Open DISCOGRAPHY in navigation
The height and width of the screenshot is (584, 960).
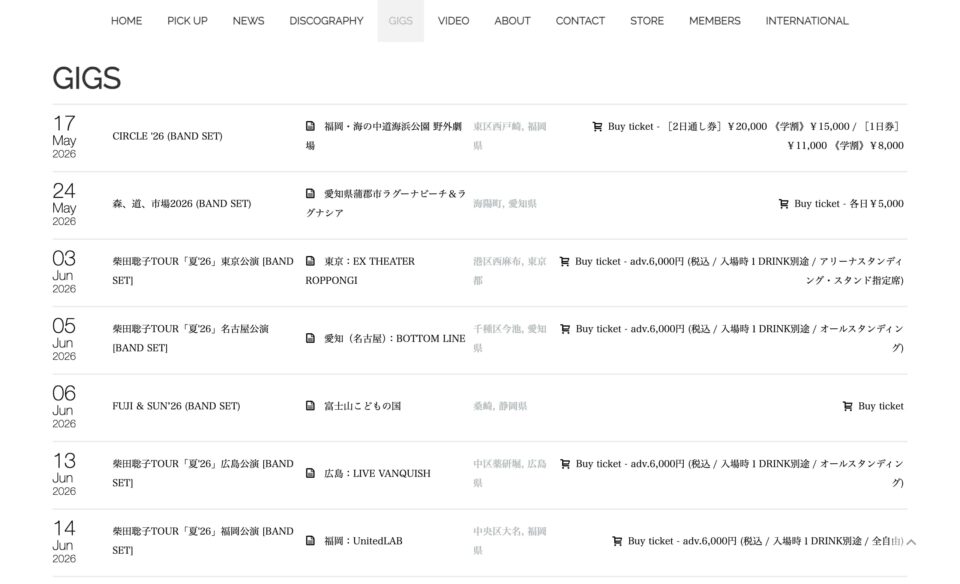[326, 21]
